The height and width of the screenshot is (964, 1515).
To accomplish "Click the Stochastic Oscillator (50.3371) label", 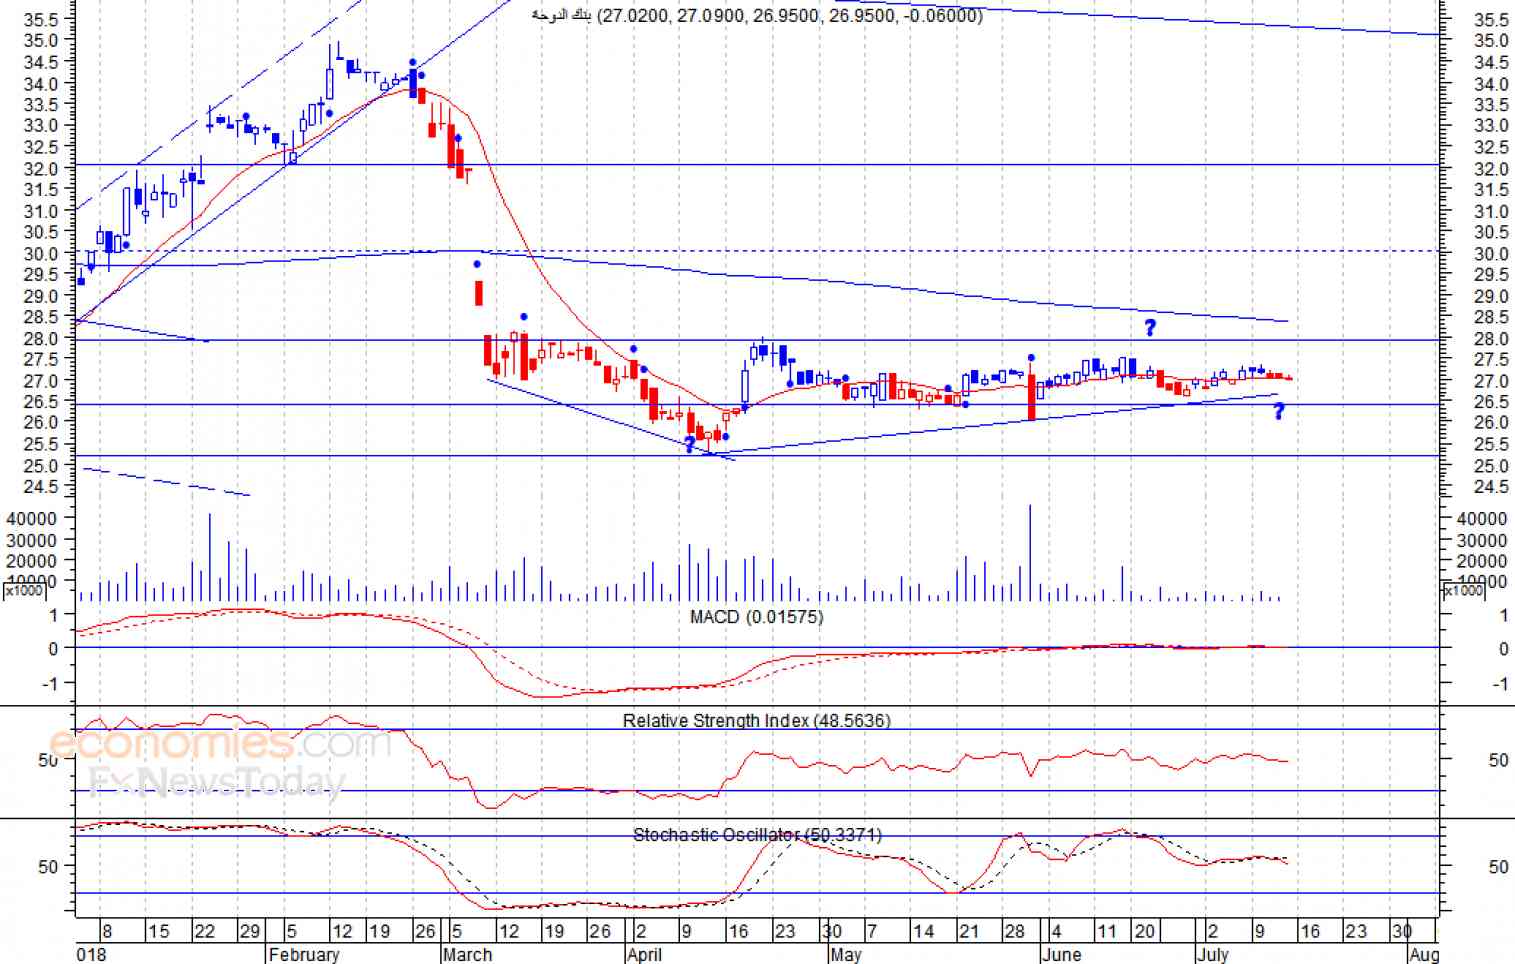I will 757,834.
